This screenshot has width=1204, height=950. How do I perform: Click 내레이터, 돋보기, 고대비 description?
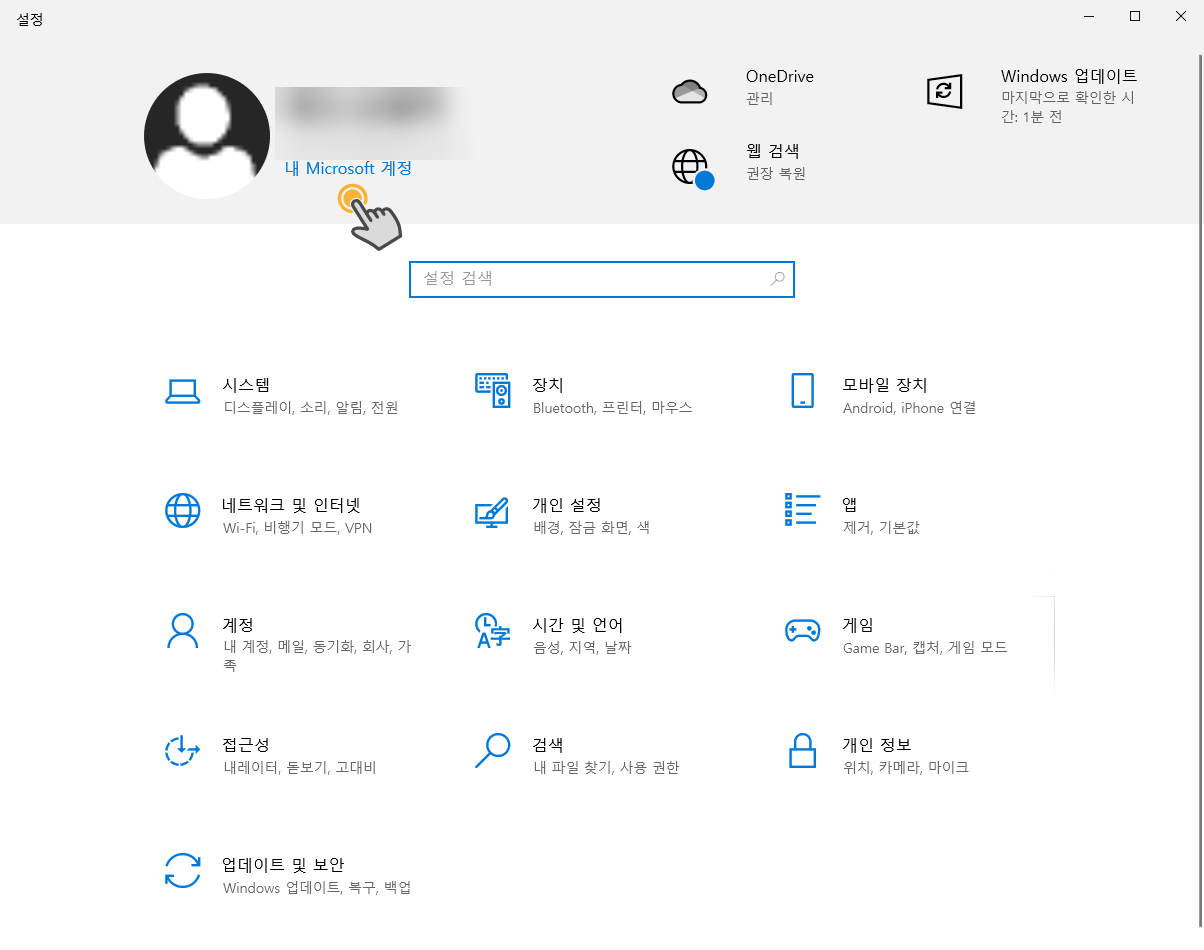pyautogui.click(x=299, y=768)
